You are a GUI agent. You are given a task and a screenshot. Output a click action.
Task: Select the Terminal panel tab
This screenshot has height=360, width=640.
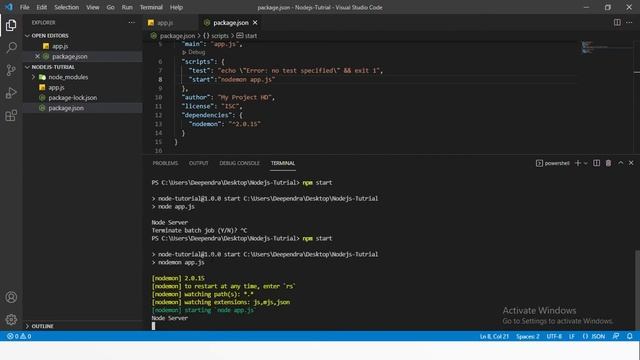point(282,163)
